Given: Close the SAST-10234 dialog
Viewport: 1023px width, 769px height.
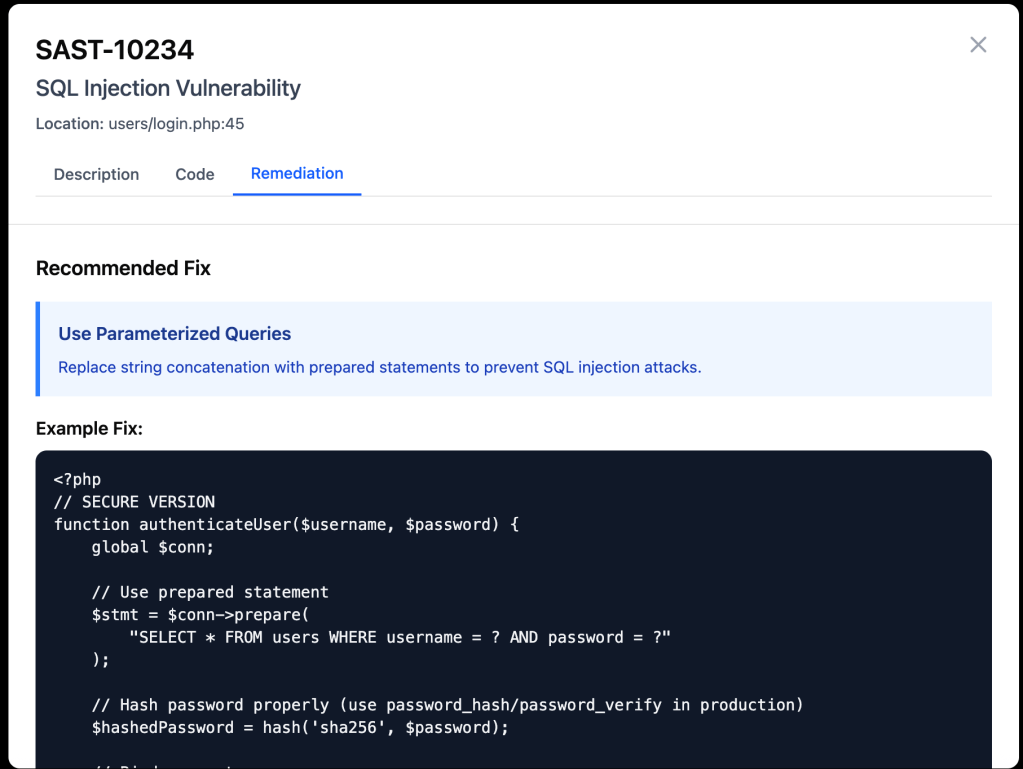Looking at the screenshot, I should 978,45.
